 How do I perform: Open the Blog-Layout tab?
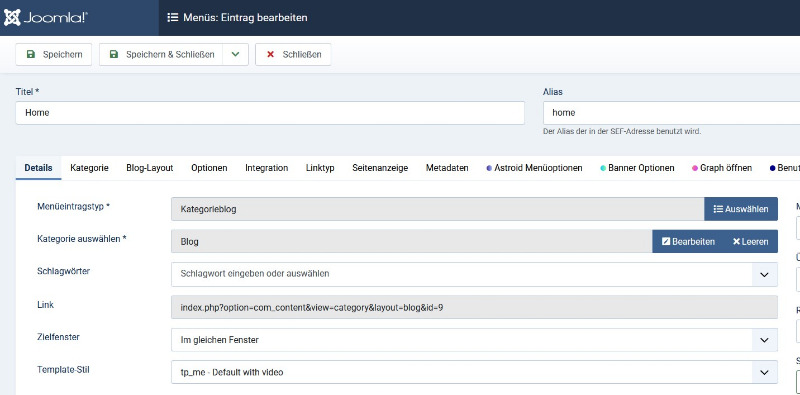(x=149, y=168)
